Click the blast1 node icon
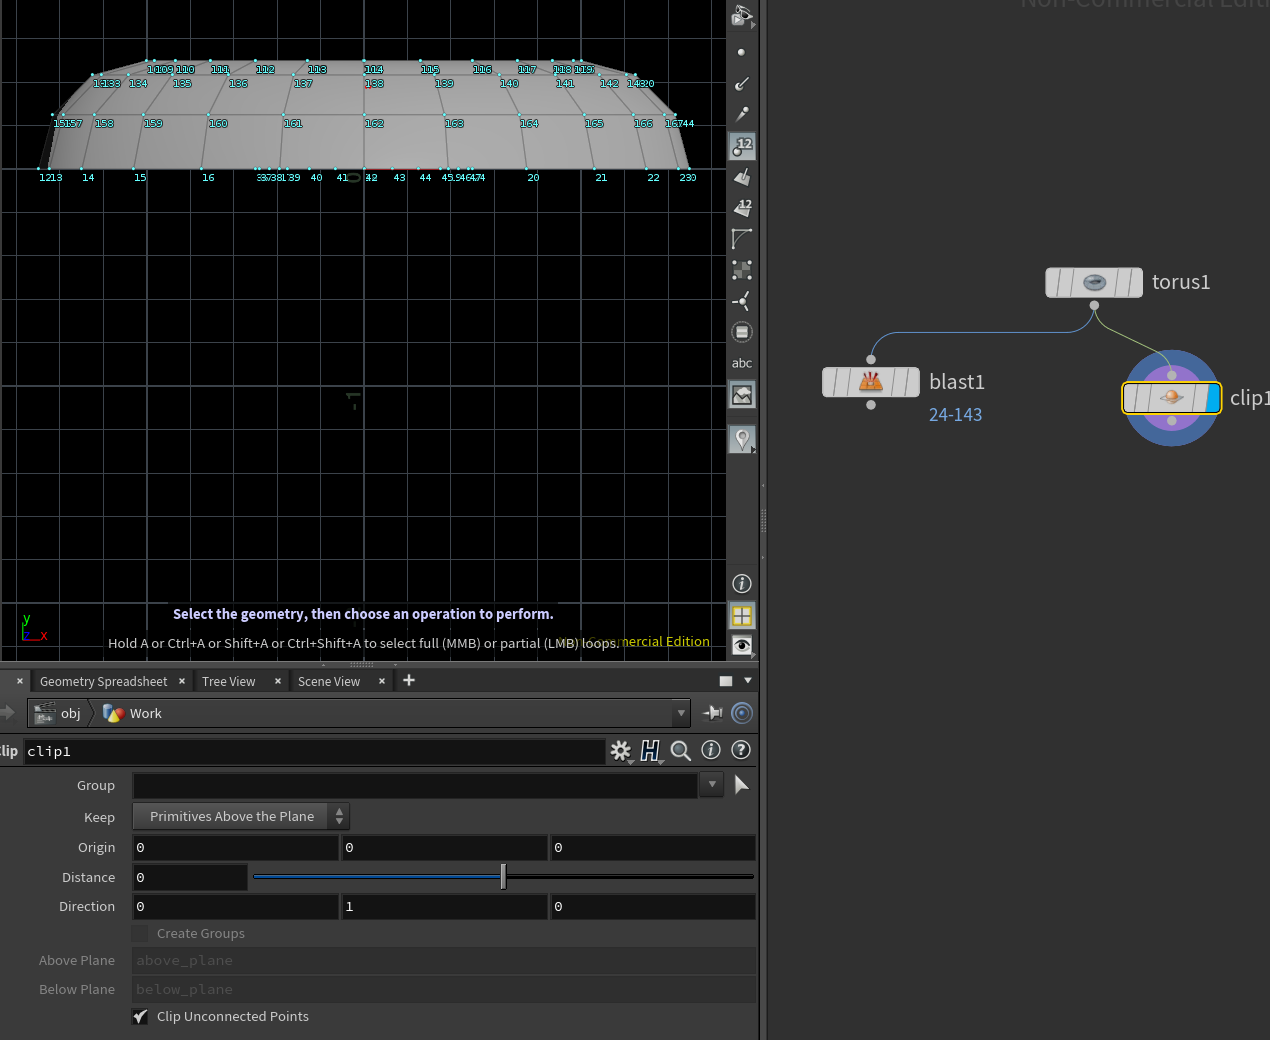 pos(871,382)
